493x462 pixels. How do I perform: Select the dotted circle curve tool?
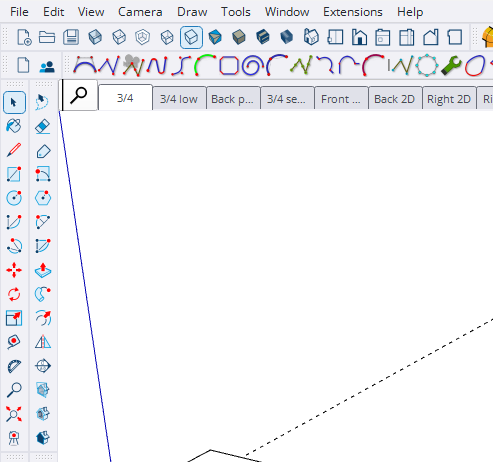click(x=427, y=65)
